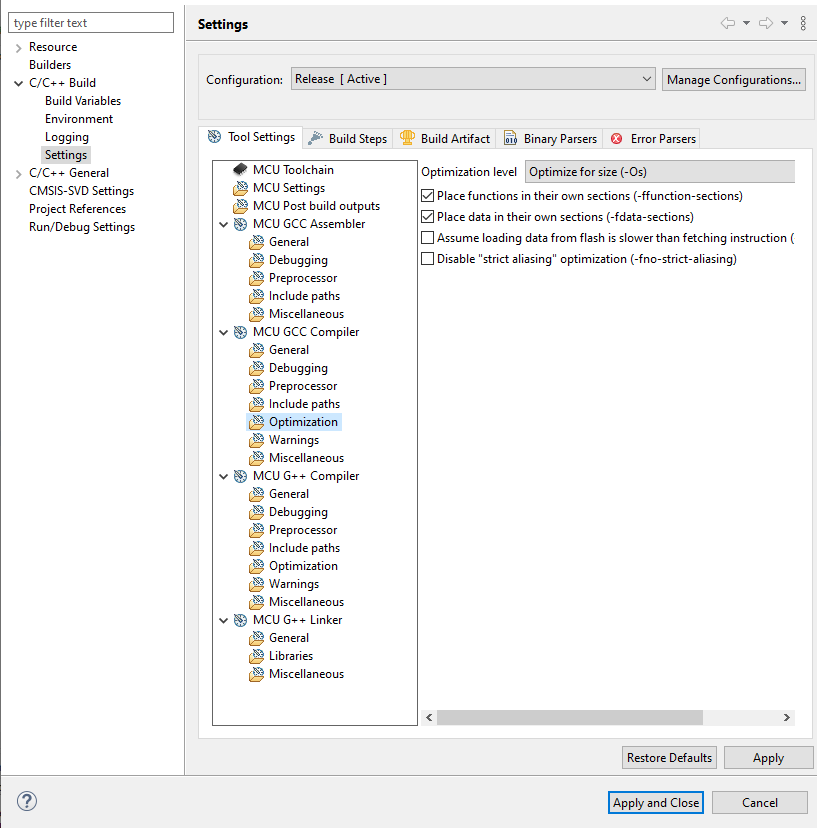Collapse the MCU GCC Assembler tree branch

pos(224,223)
